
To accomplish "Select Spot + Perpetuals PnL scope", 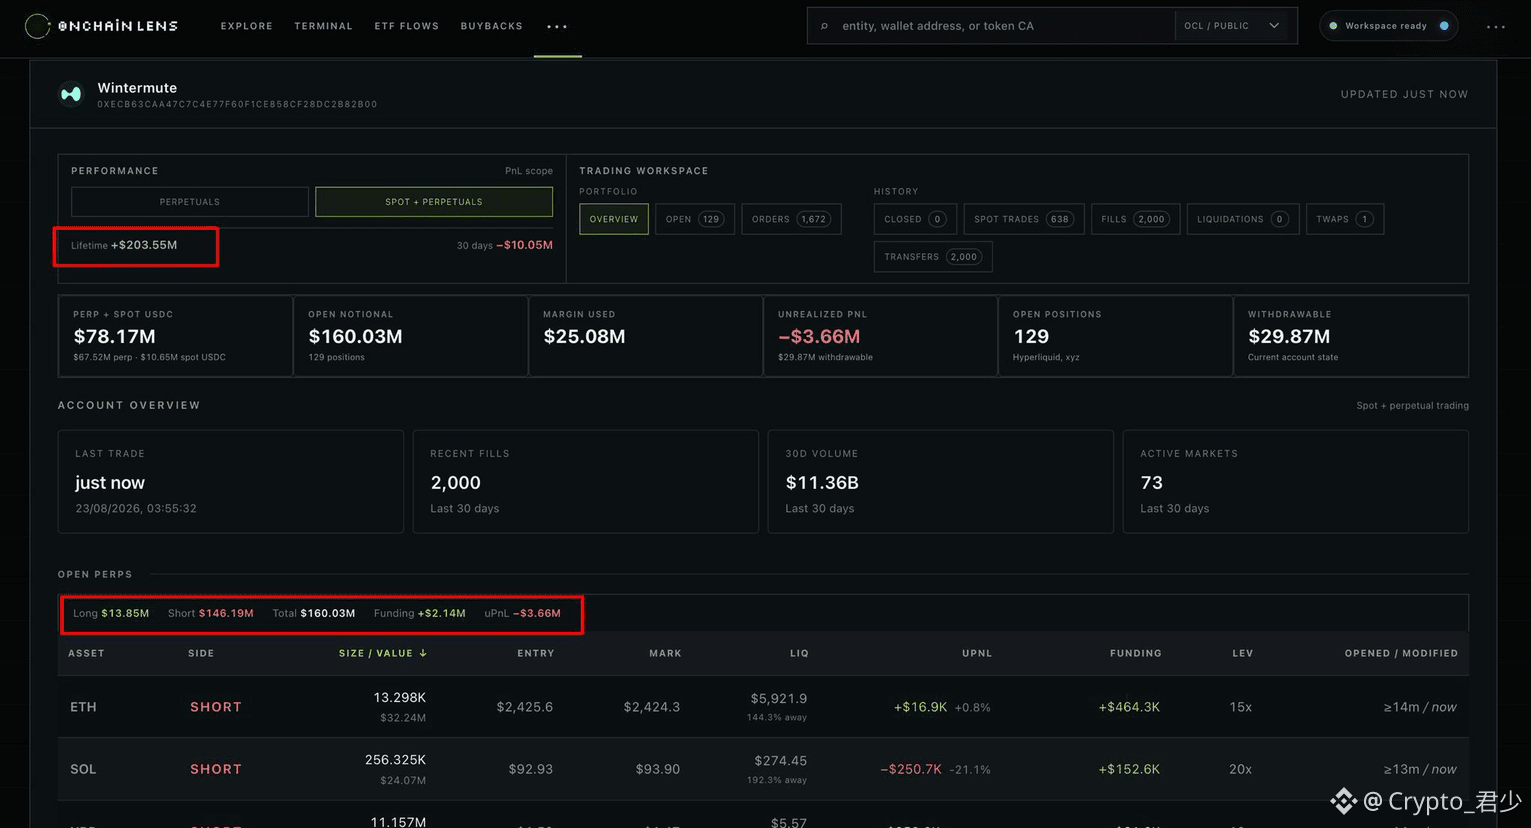I will (434, 202).
